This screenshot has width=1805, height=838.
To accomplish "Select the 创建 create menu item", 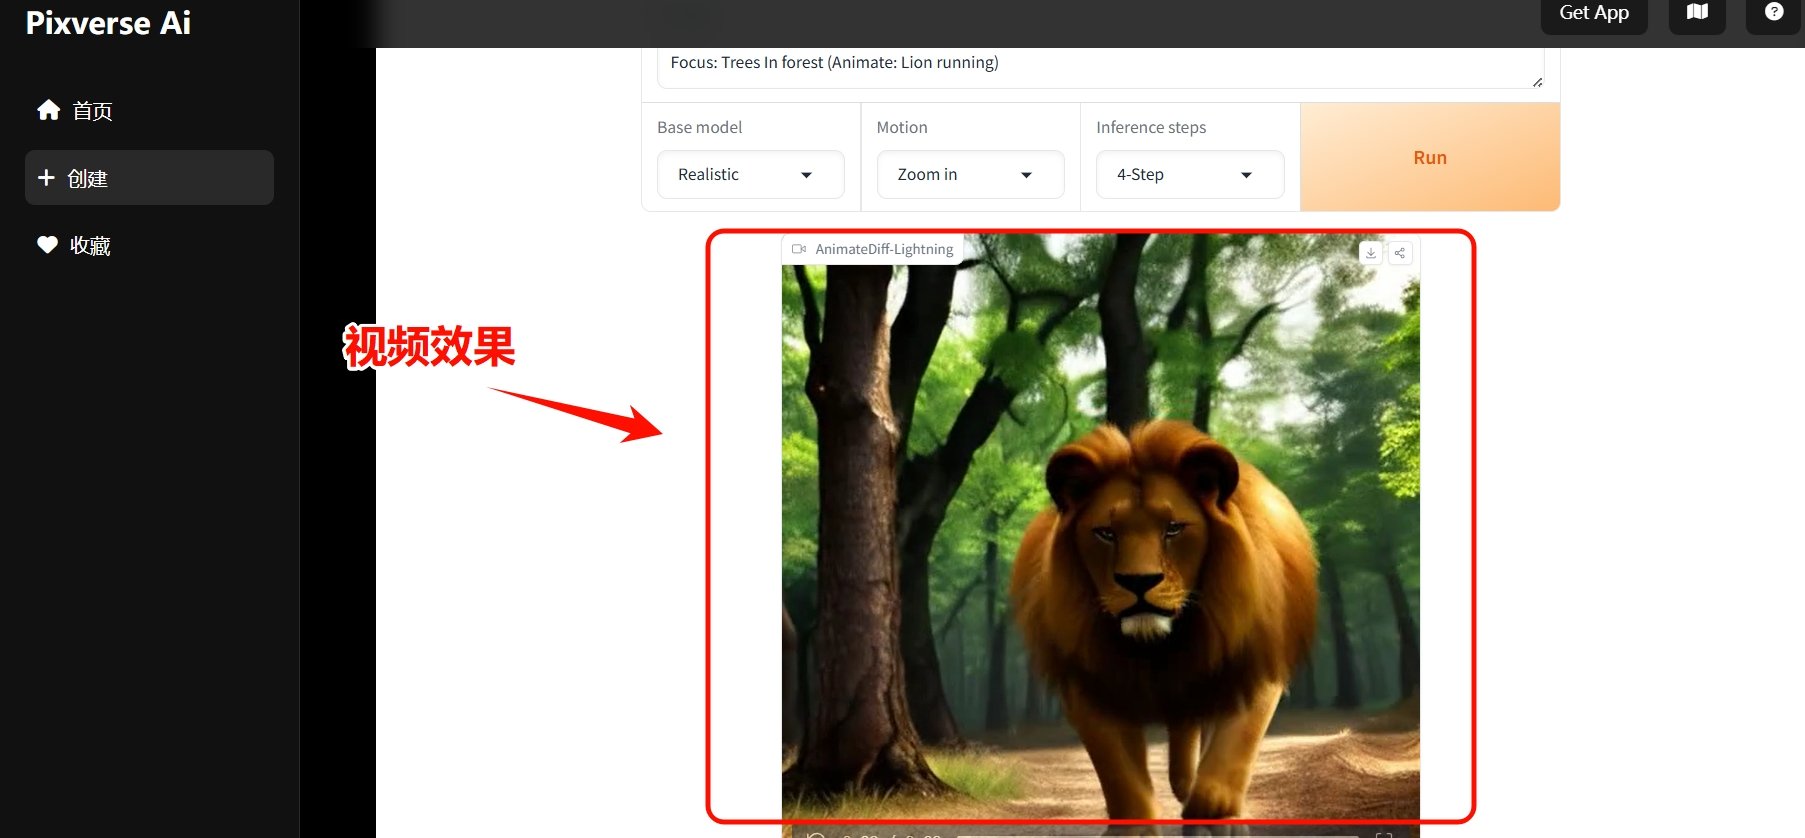I will [x=149, y=178].
